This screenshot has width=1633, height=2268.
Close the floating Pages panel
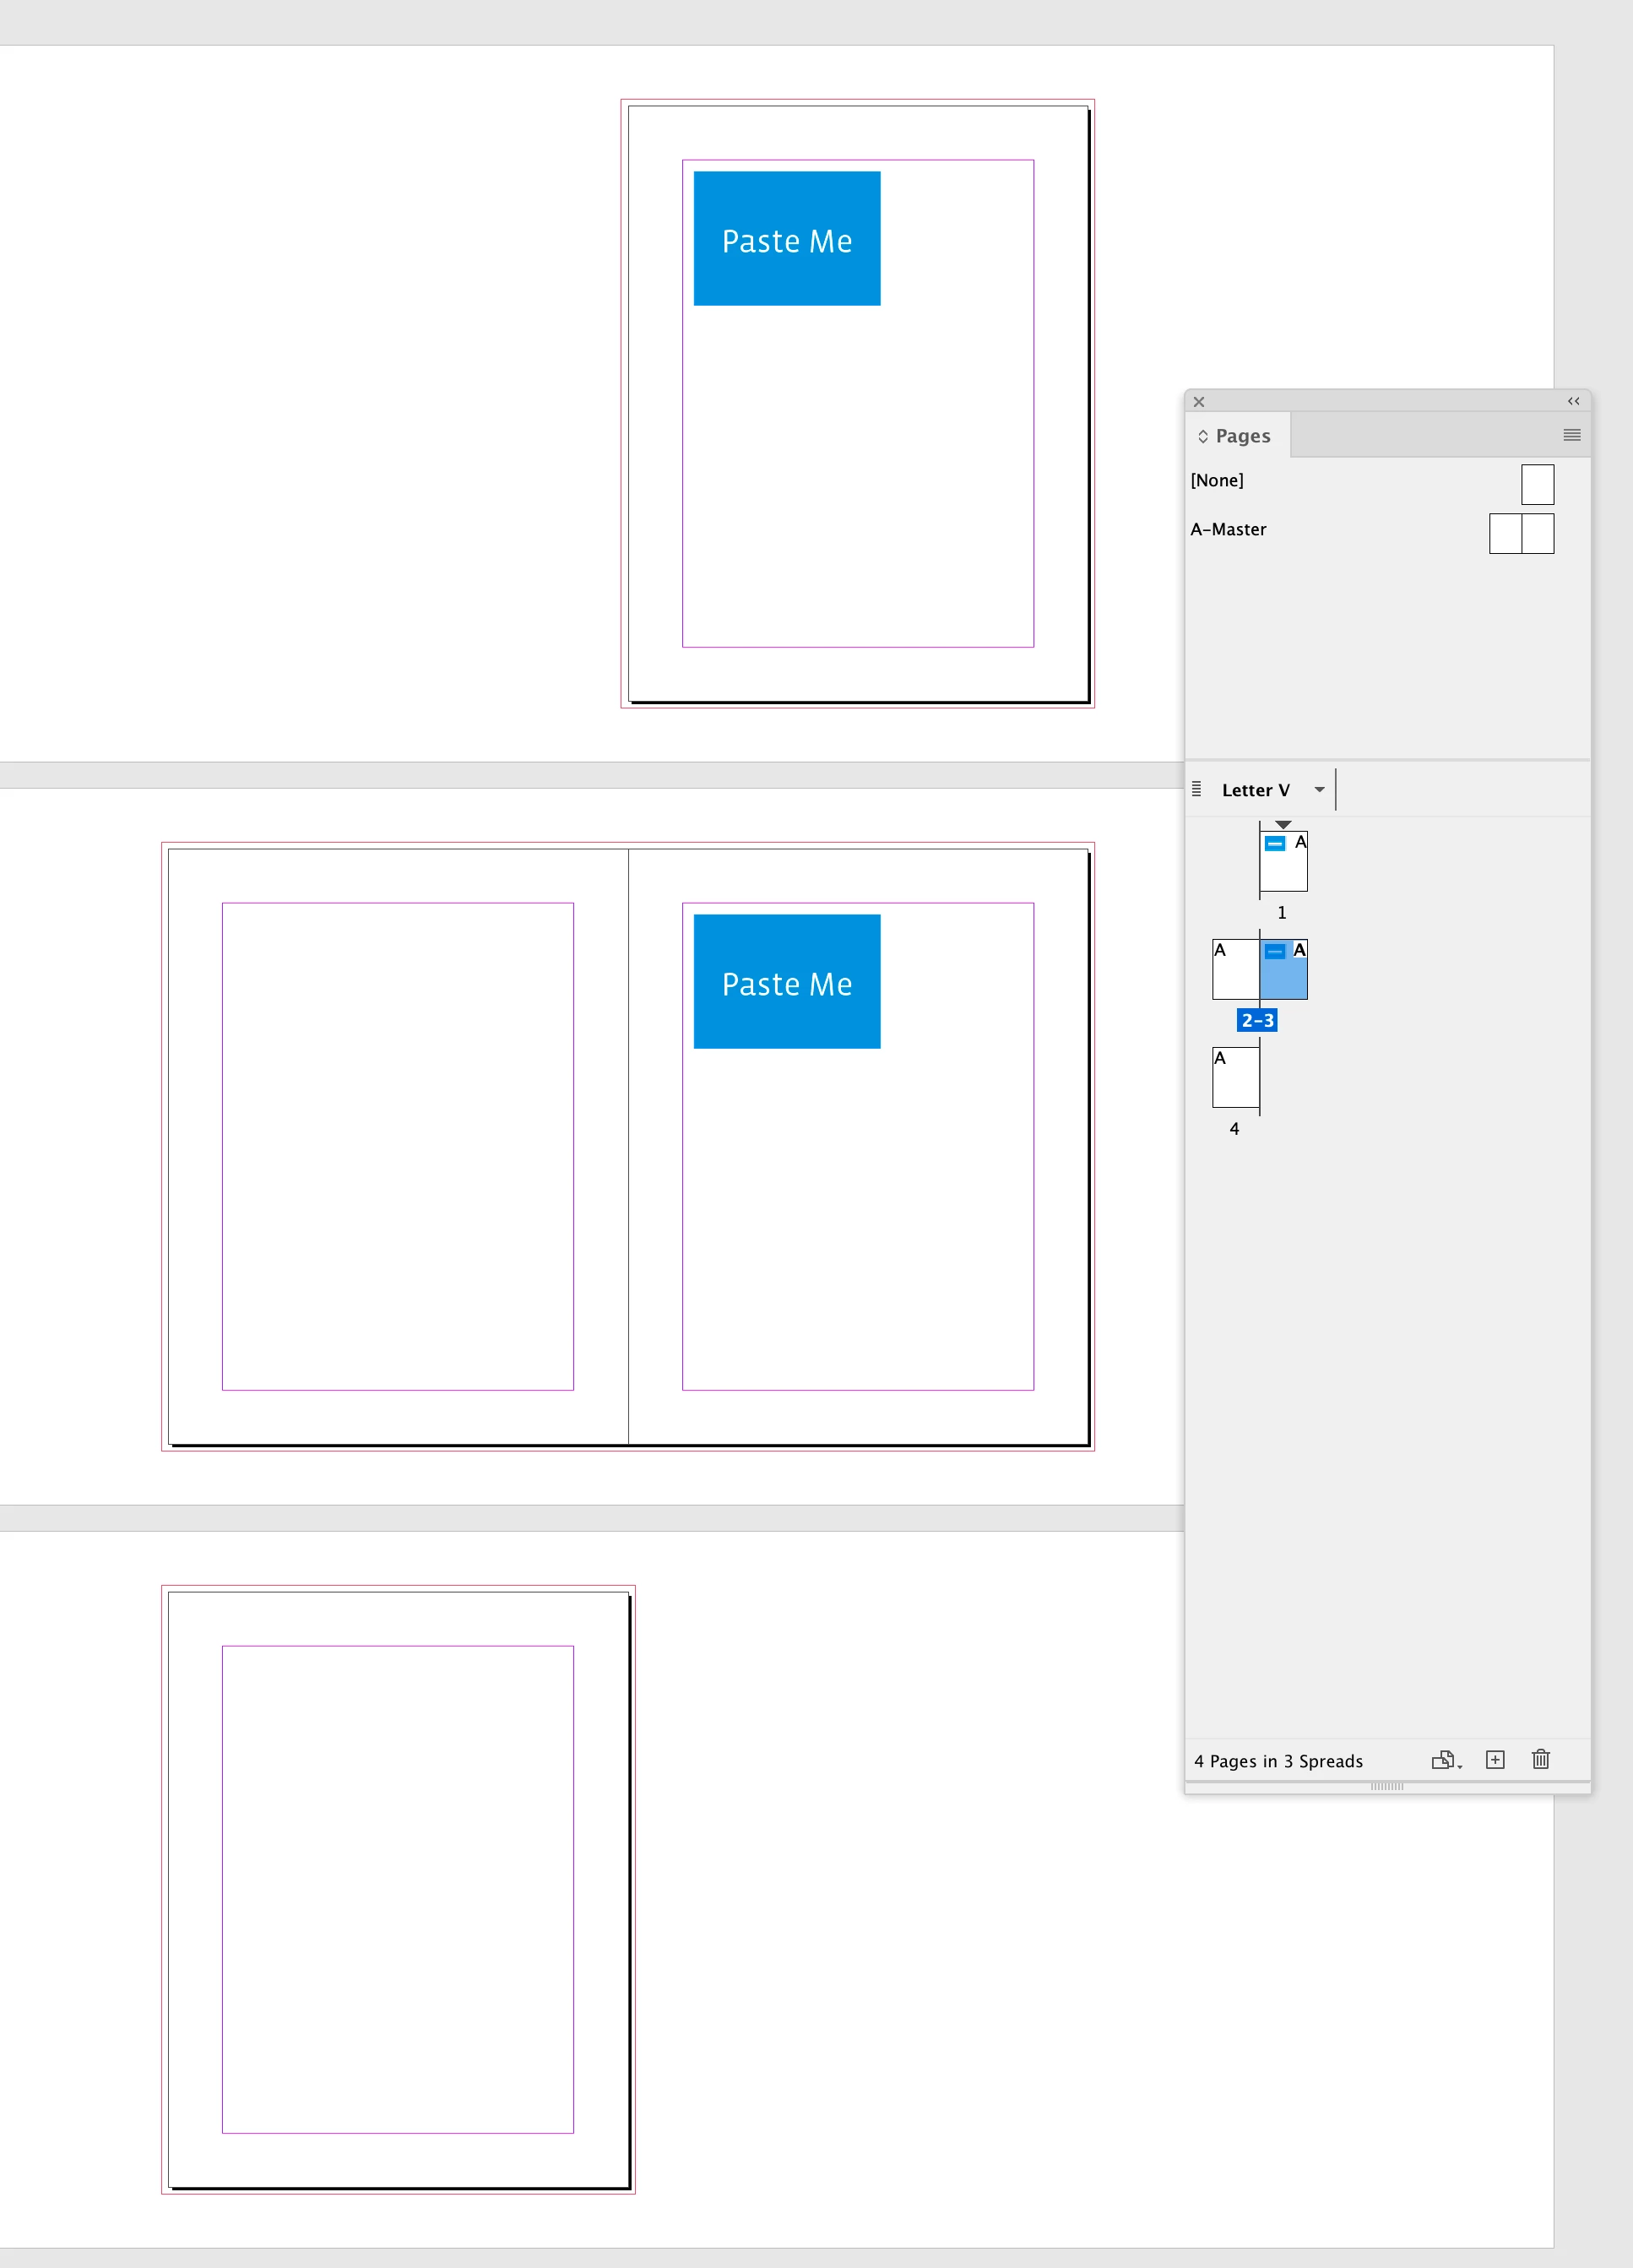click(x=1199, y=402)
